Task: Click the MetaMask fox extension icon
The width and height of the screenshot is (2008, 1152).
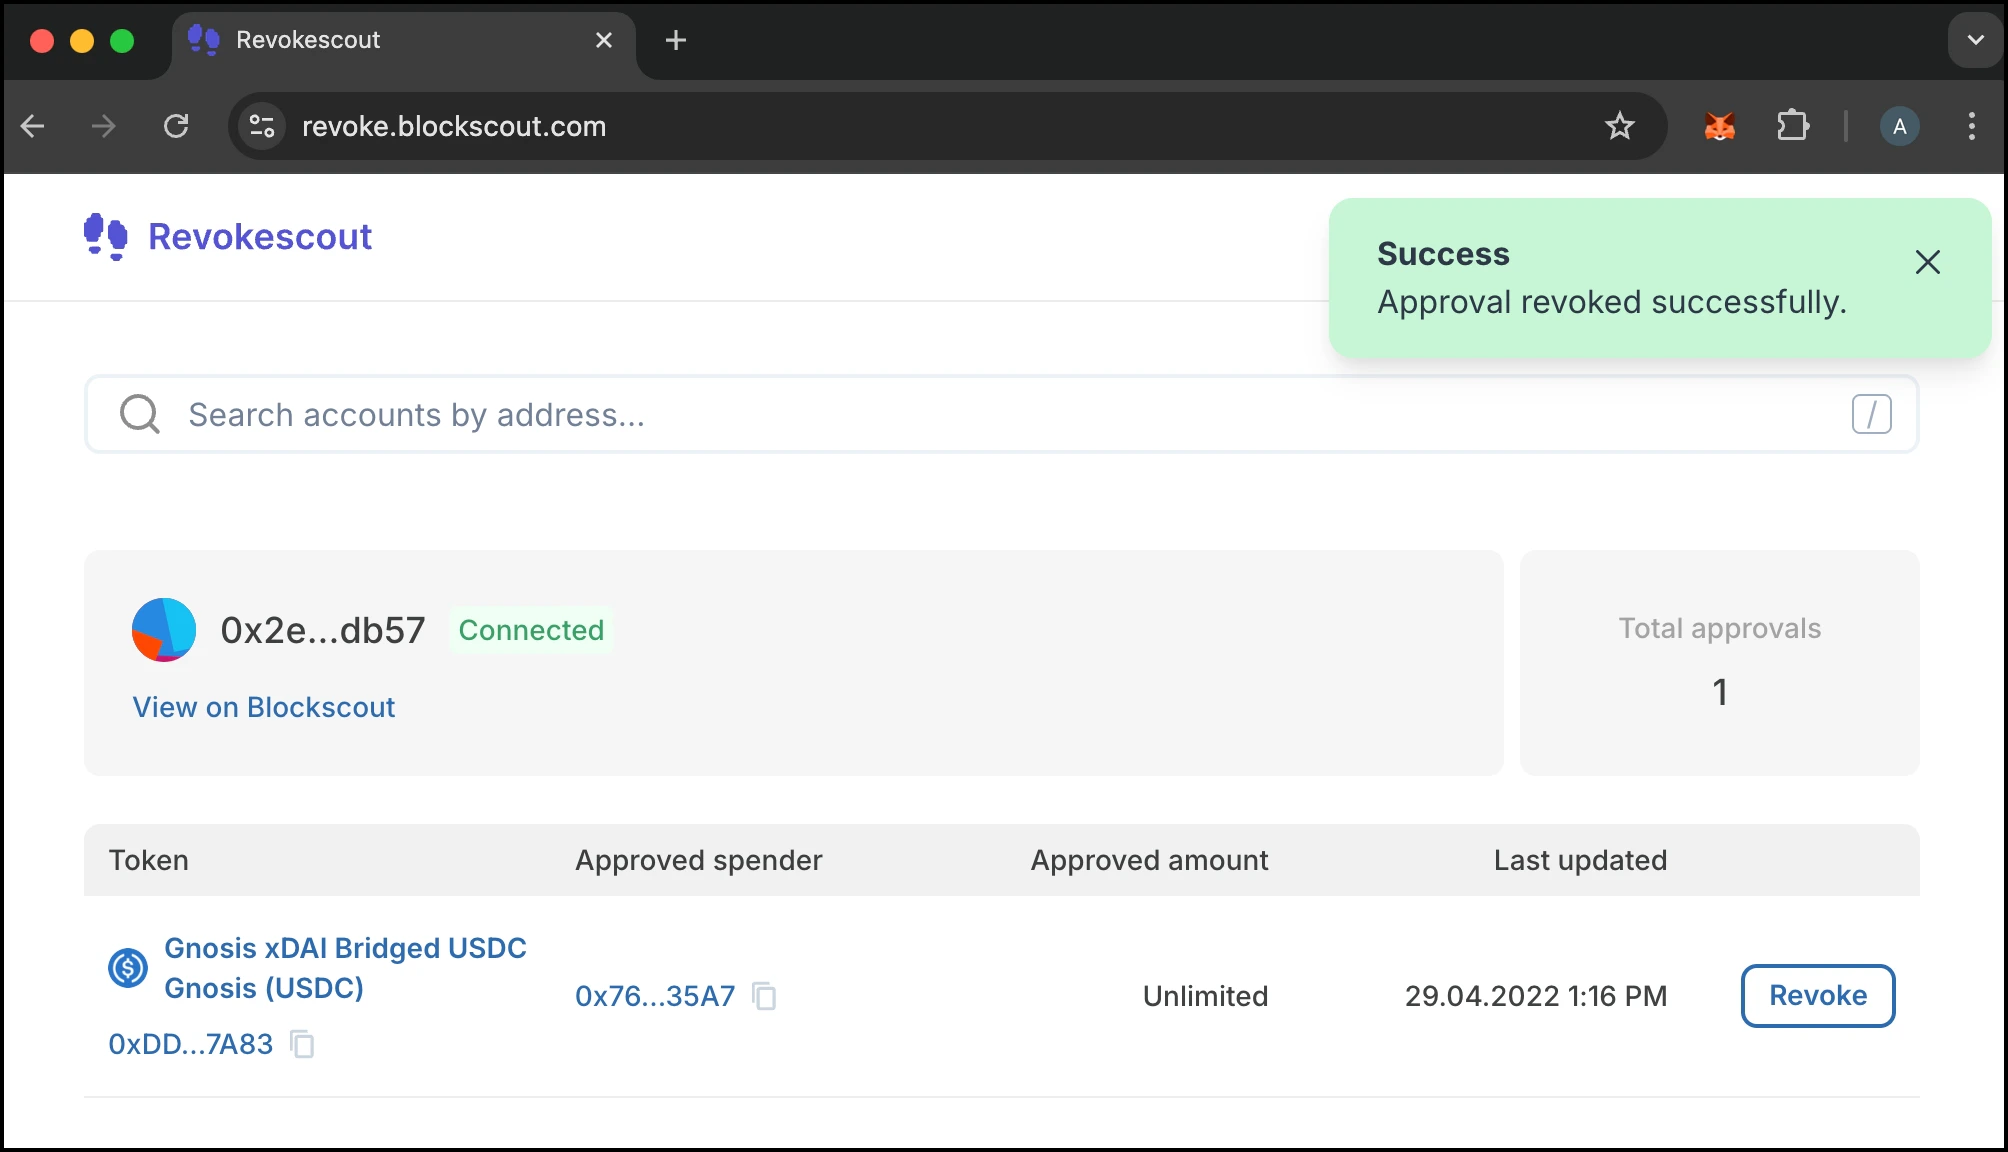Action: click(1719, 126)
